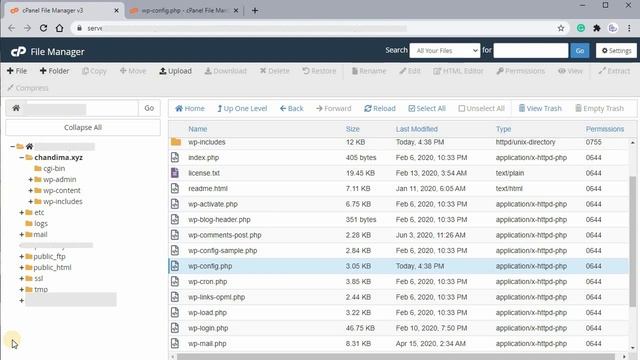Viewport: 640px width, 360px height.
Task: Click the Edit toolbar button
Action: click(x=410, y=71)
